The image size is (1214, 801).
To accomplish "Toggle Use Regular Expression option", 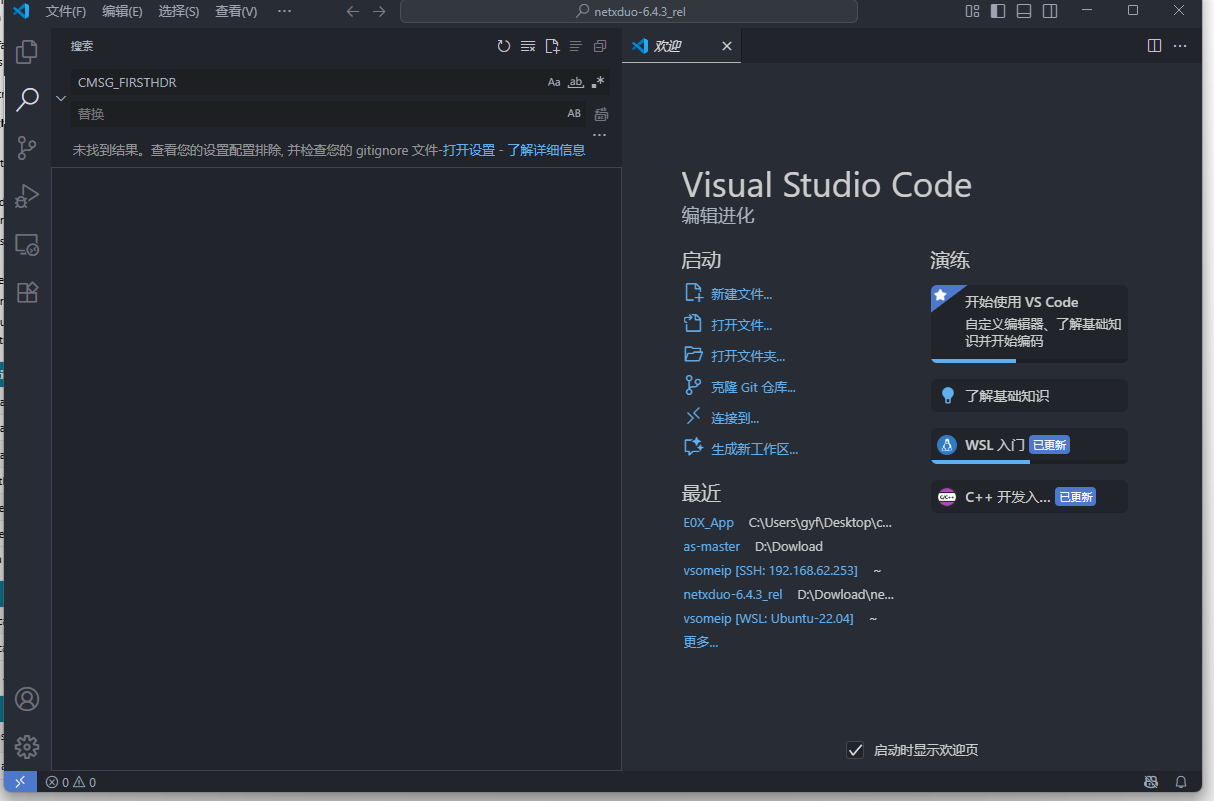I will tap(598, 82).
